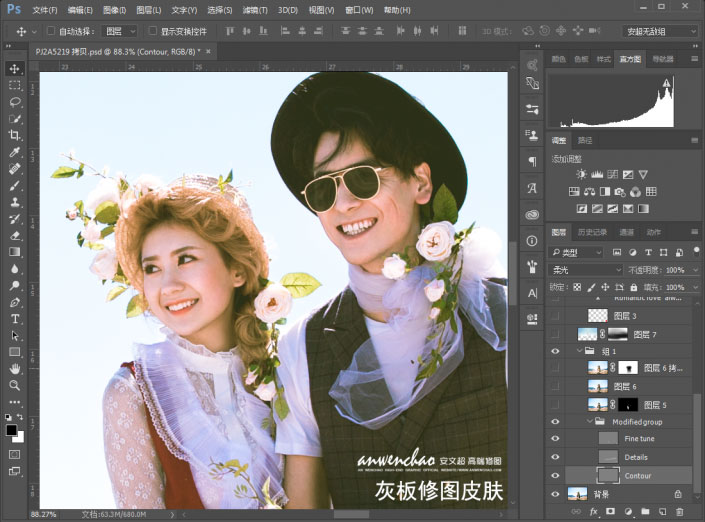Select the Rectangular Marquee tool
This screenshot has width=705, height=522.
14,85
